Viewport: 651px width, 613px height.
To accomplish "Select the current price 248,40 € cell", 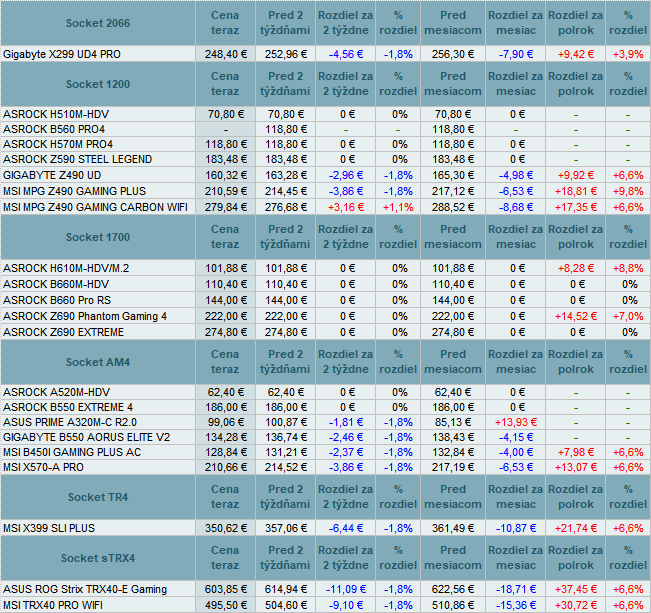I will 225,54.
